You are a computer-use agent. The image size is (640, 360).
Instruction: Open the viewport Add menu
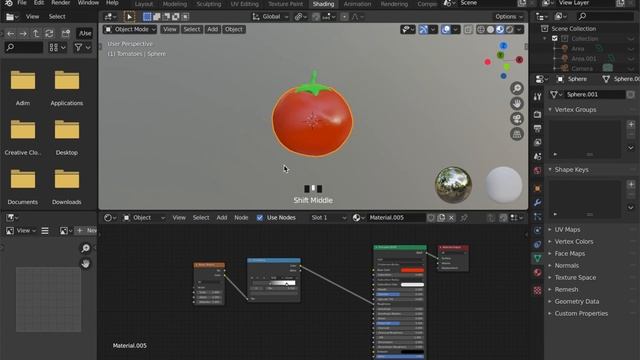212,29
